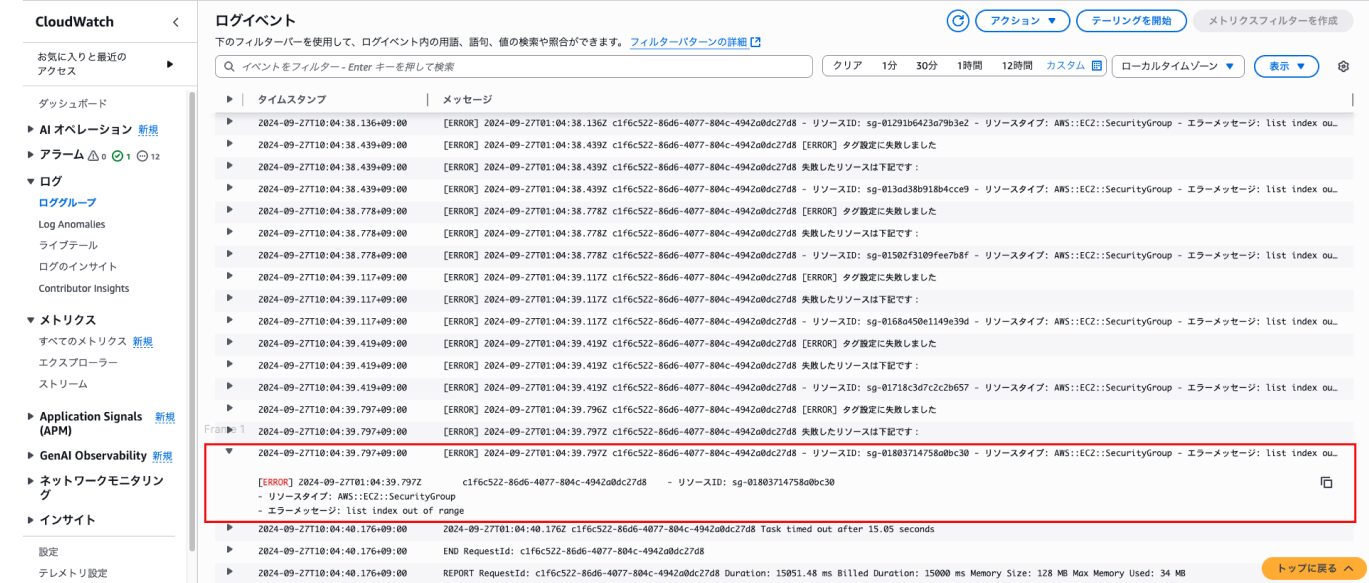The image size is (1369, 583).
Task: Click the search magnifier icon in filter bar
Action: [229, 67]
